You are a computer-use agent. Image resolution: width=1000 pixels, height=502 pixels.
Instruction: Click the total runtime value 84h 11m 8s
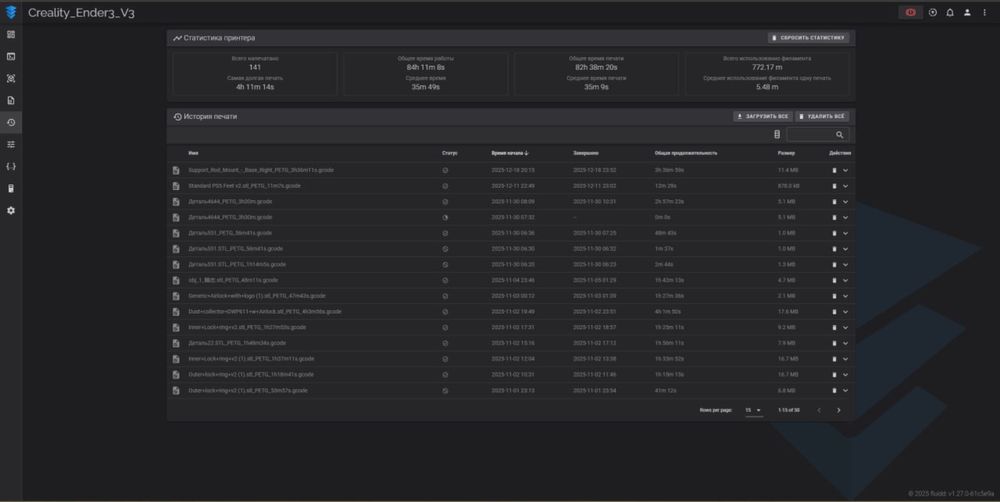pyautogui.click(x=425, y=68)
